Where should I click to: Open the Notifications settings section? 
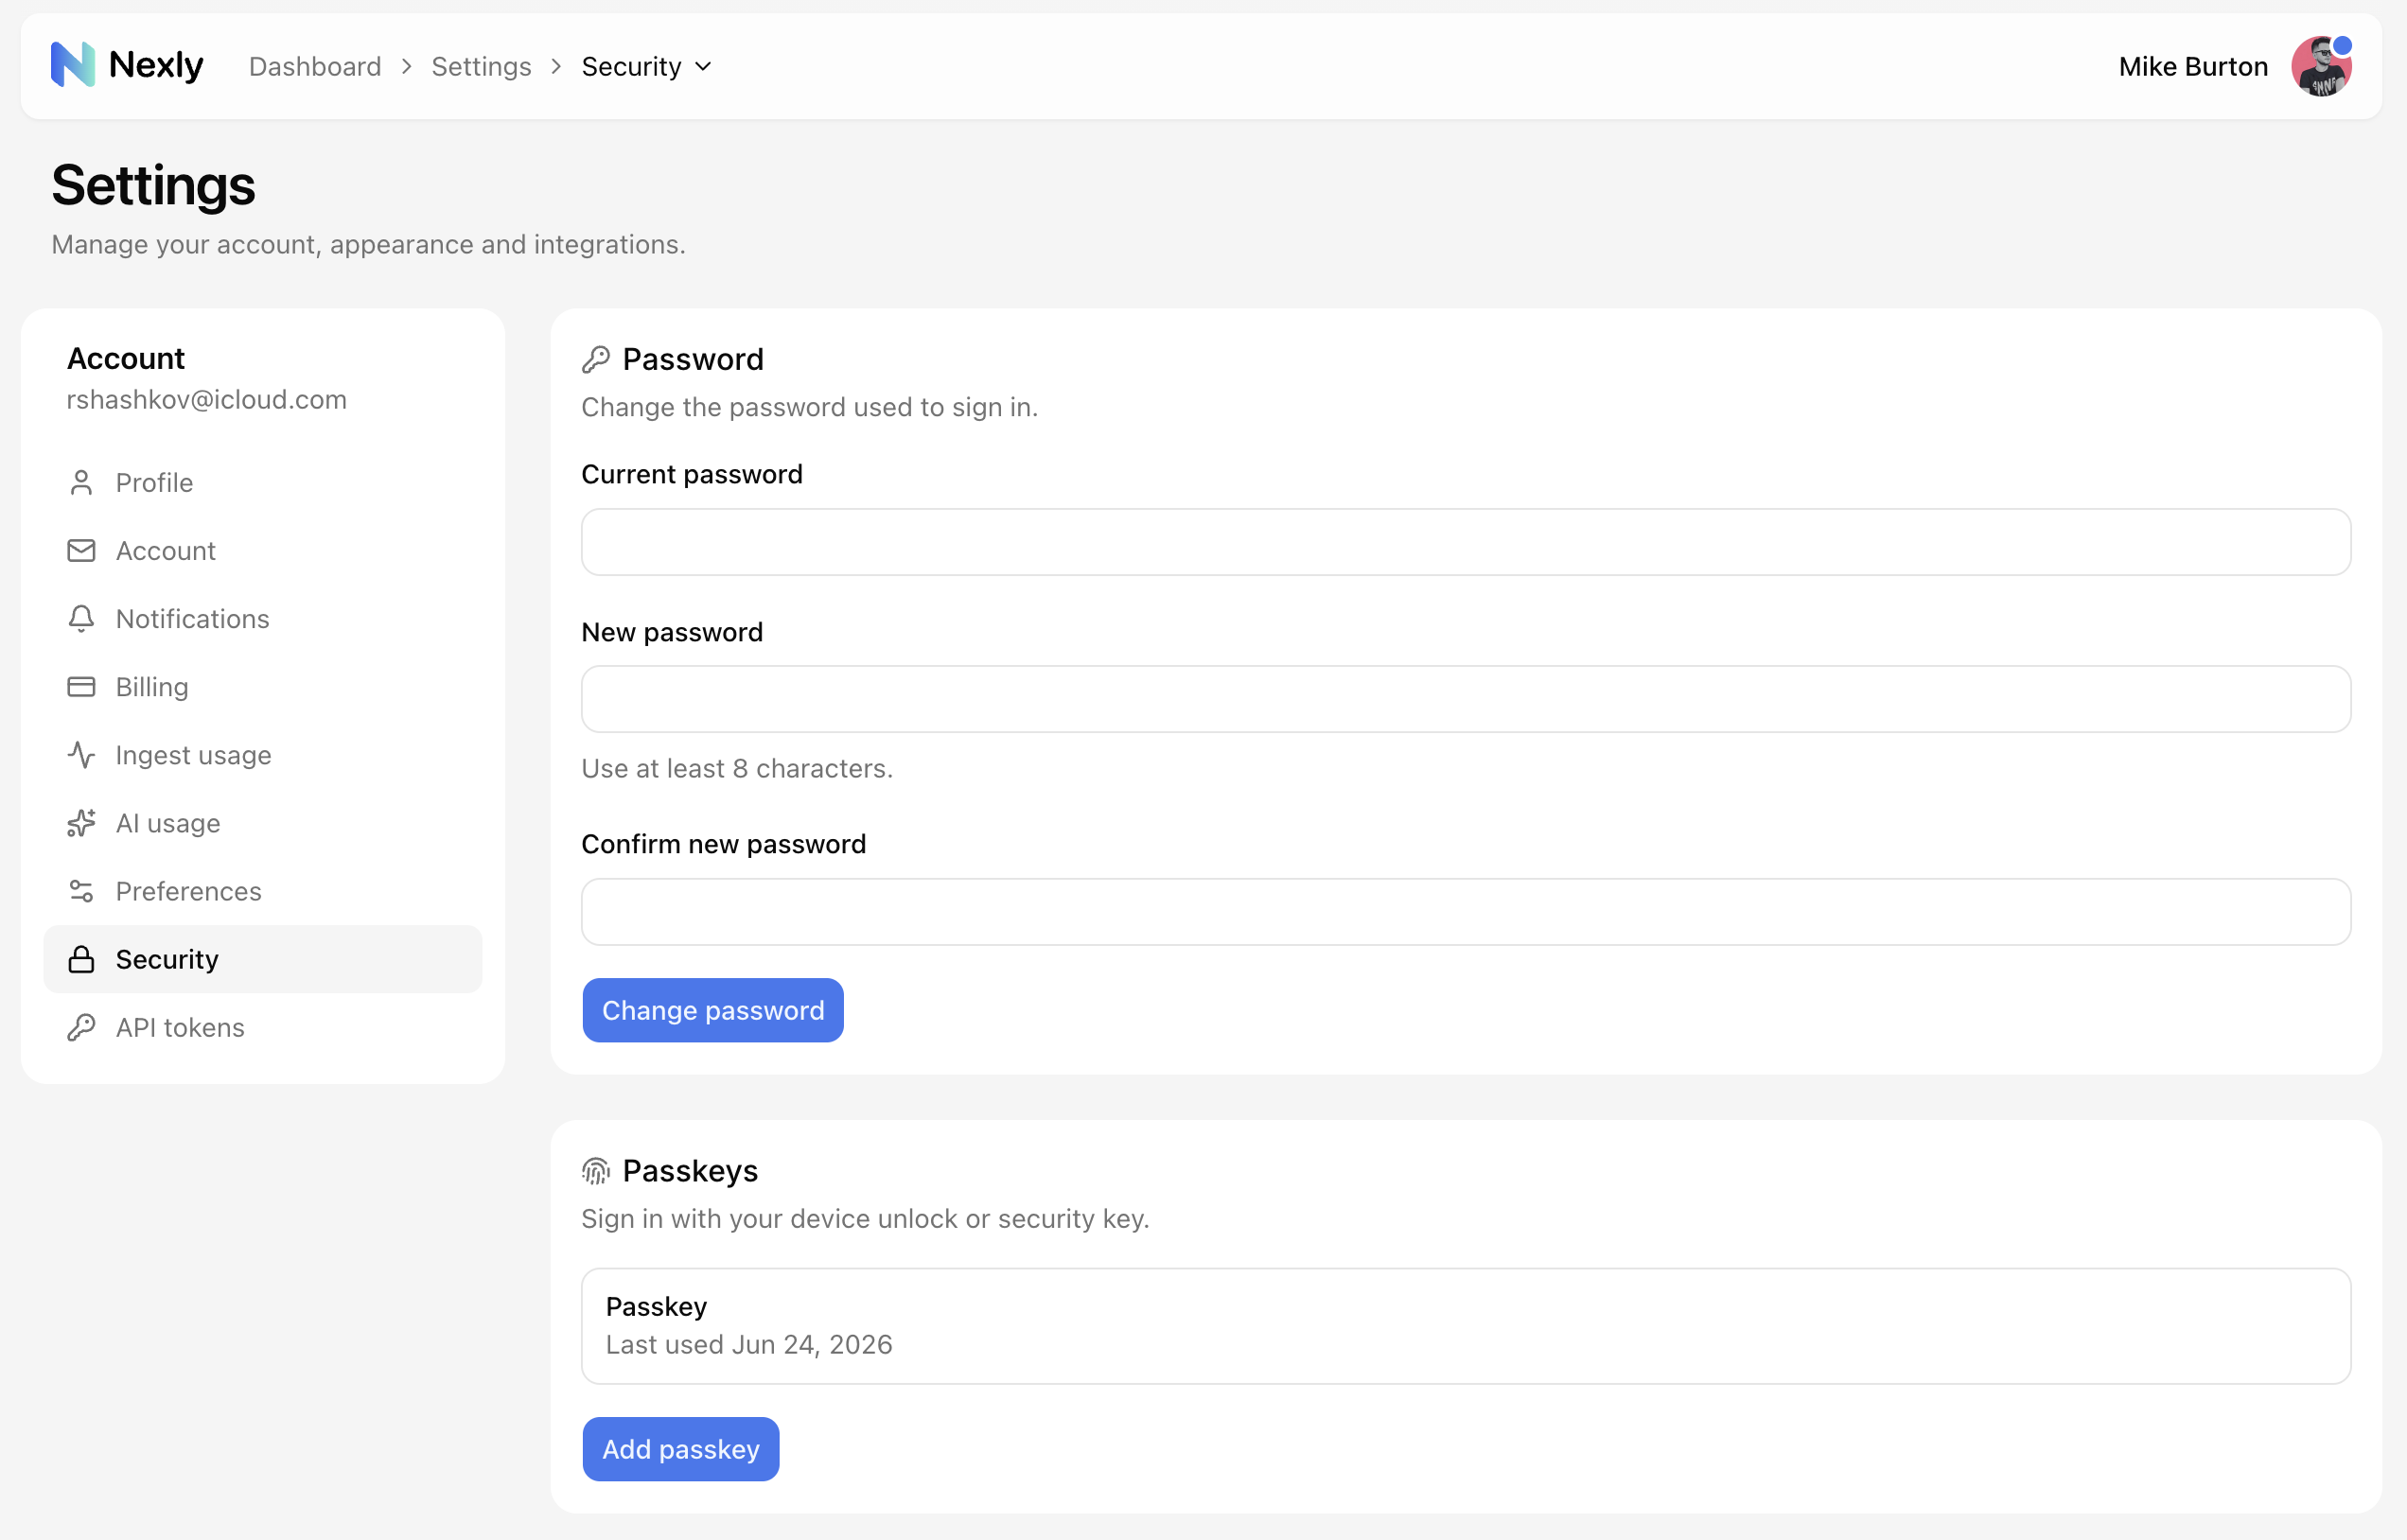tap(263, 619)
